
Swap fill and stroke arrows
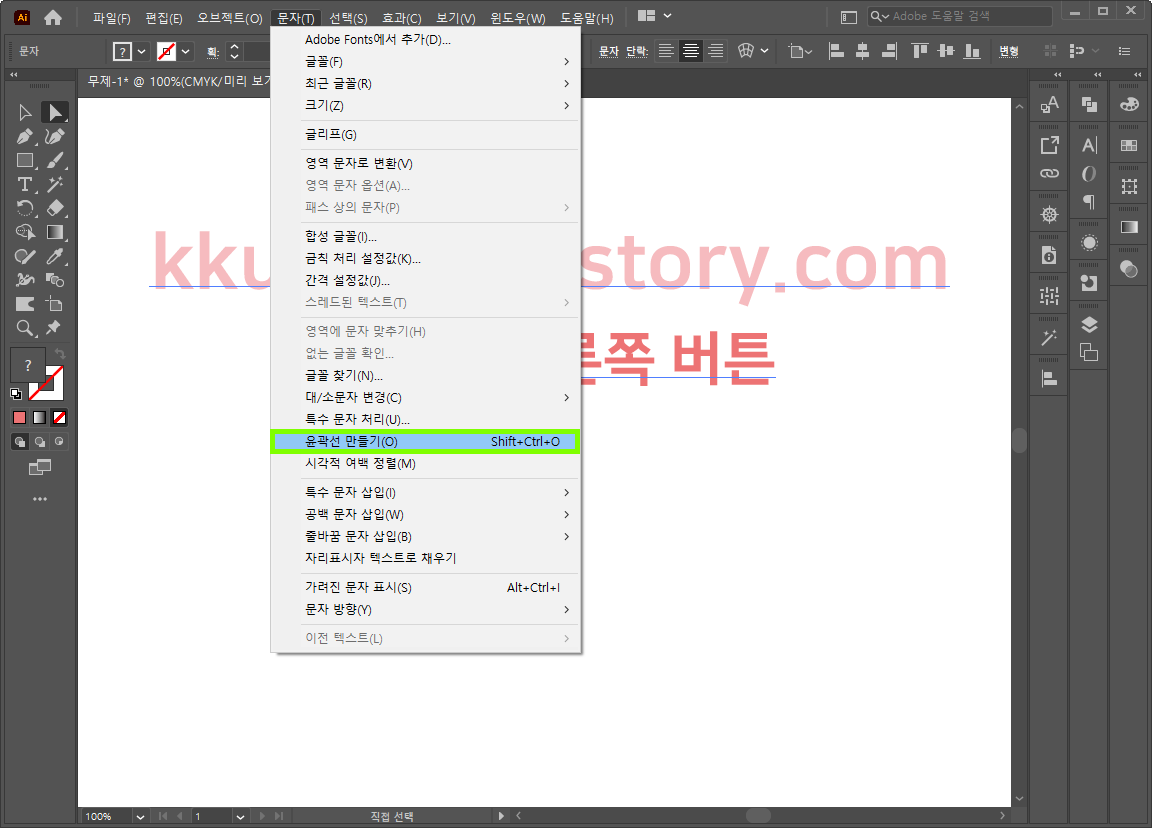60,354
